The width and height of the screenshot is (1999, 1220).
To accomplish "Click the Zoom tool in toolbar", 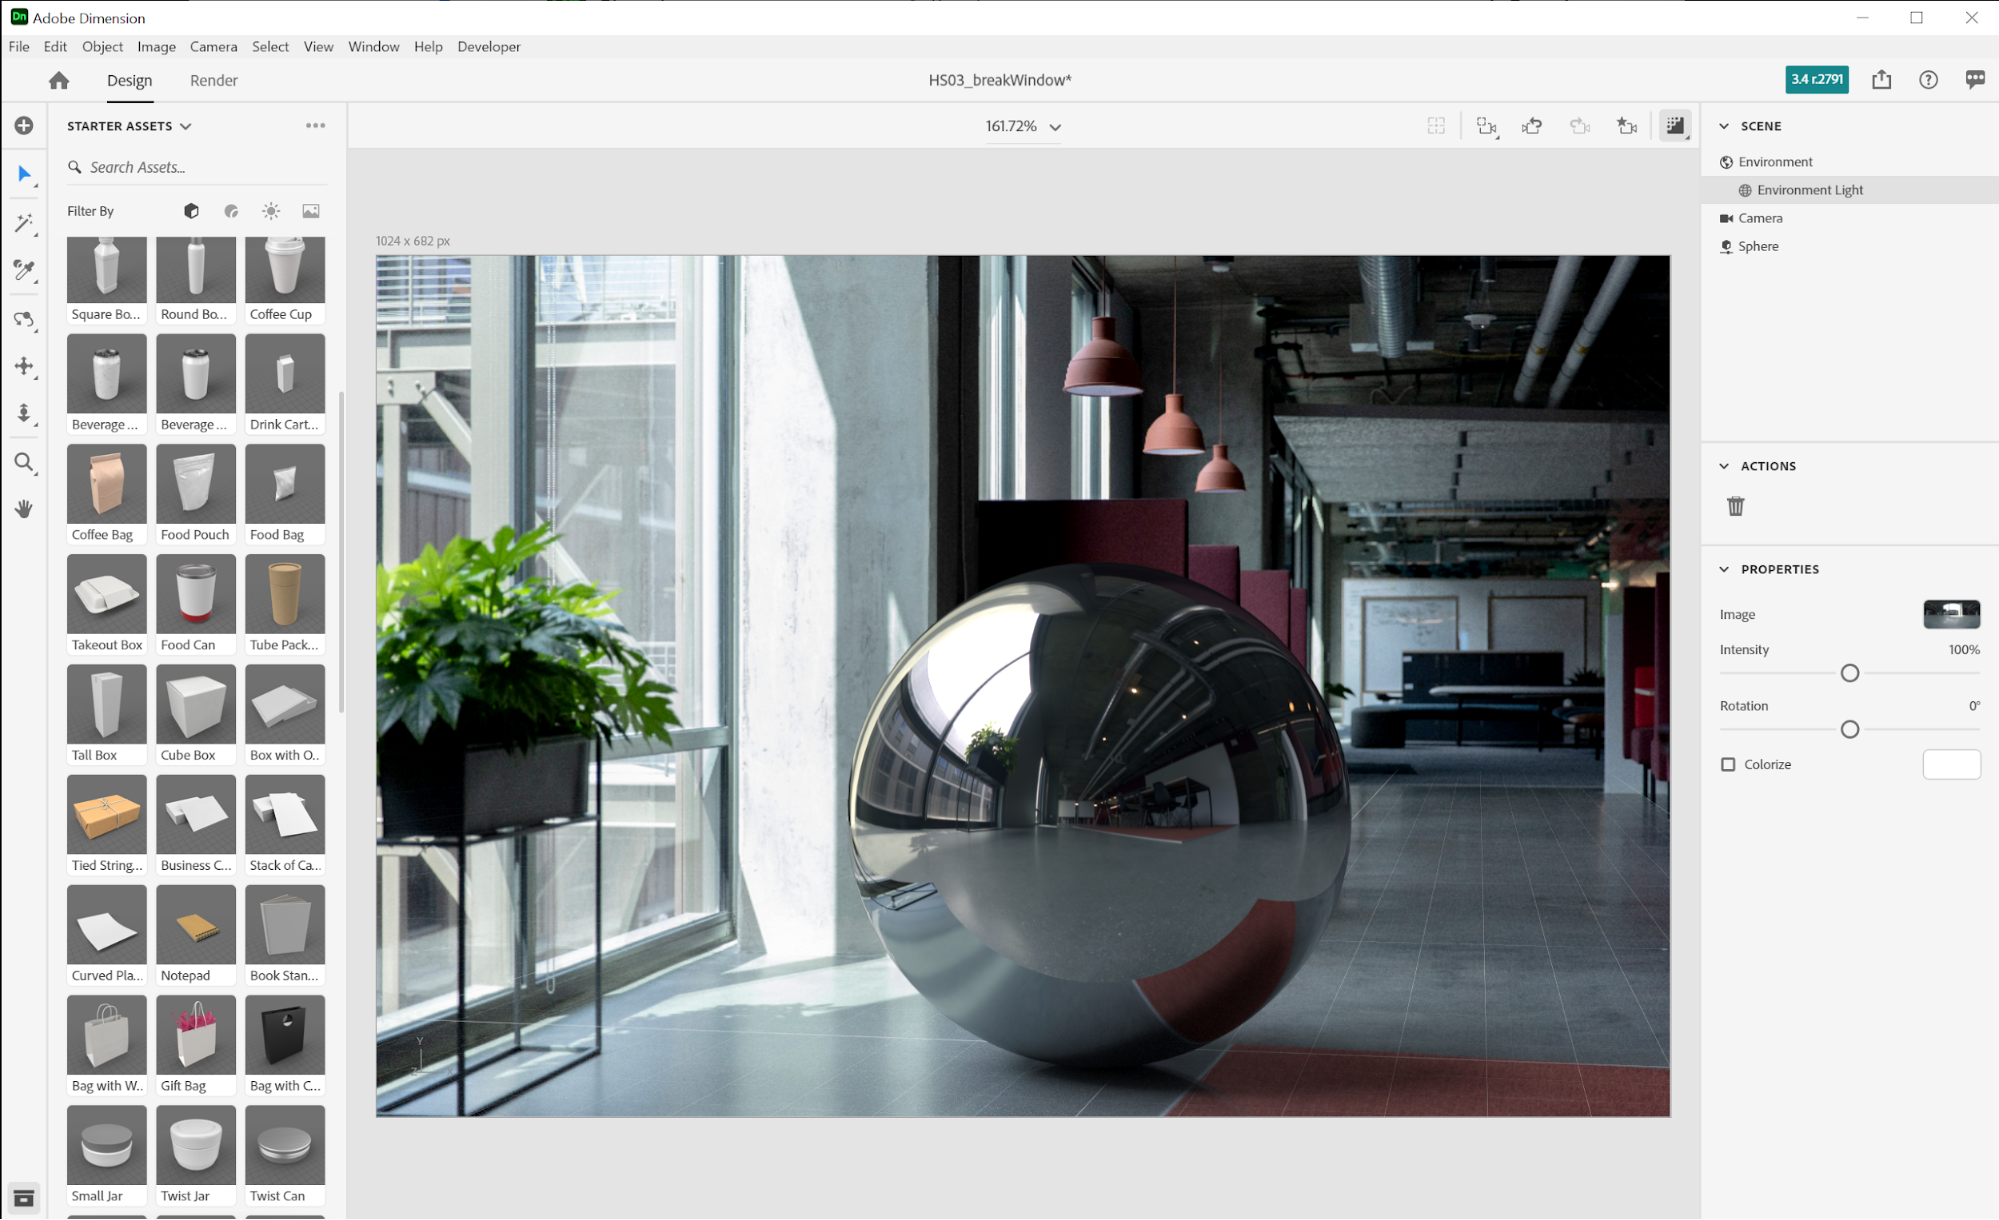I will pos(24,462).
